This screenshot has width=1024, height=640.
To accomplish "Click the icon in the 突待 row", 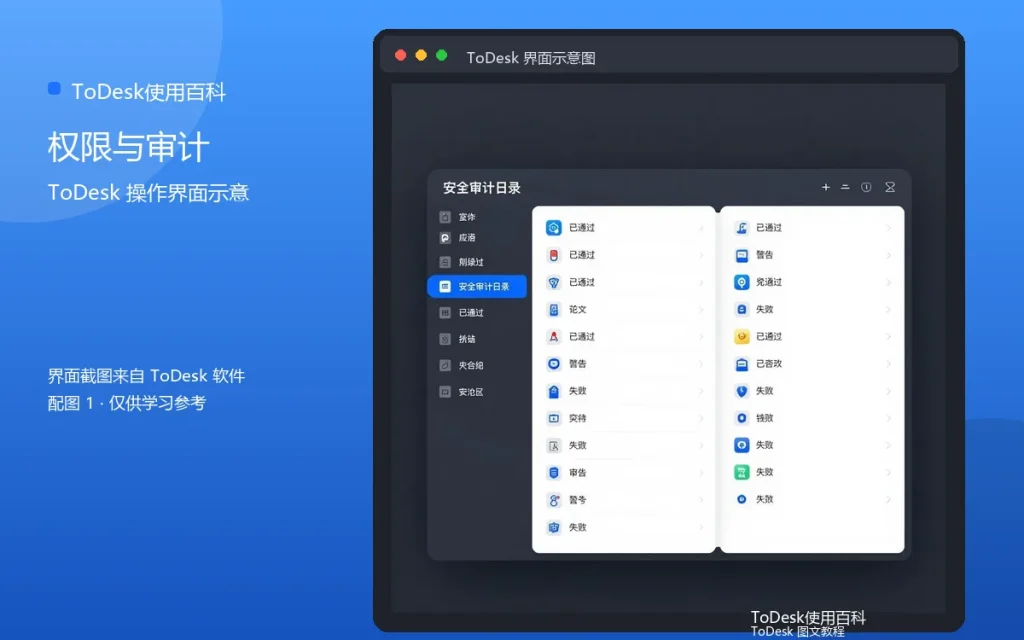I will click(x=554, y=419).
